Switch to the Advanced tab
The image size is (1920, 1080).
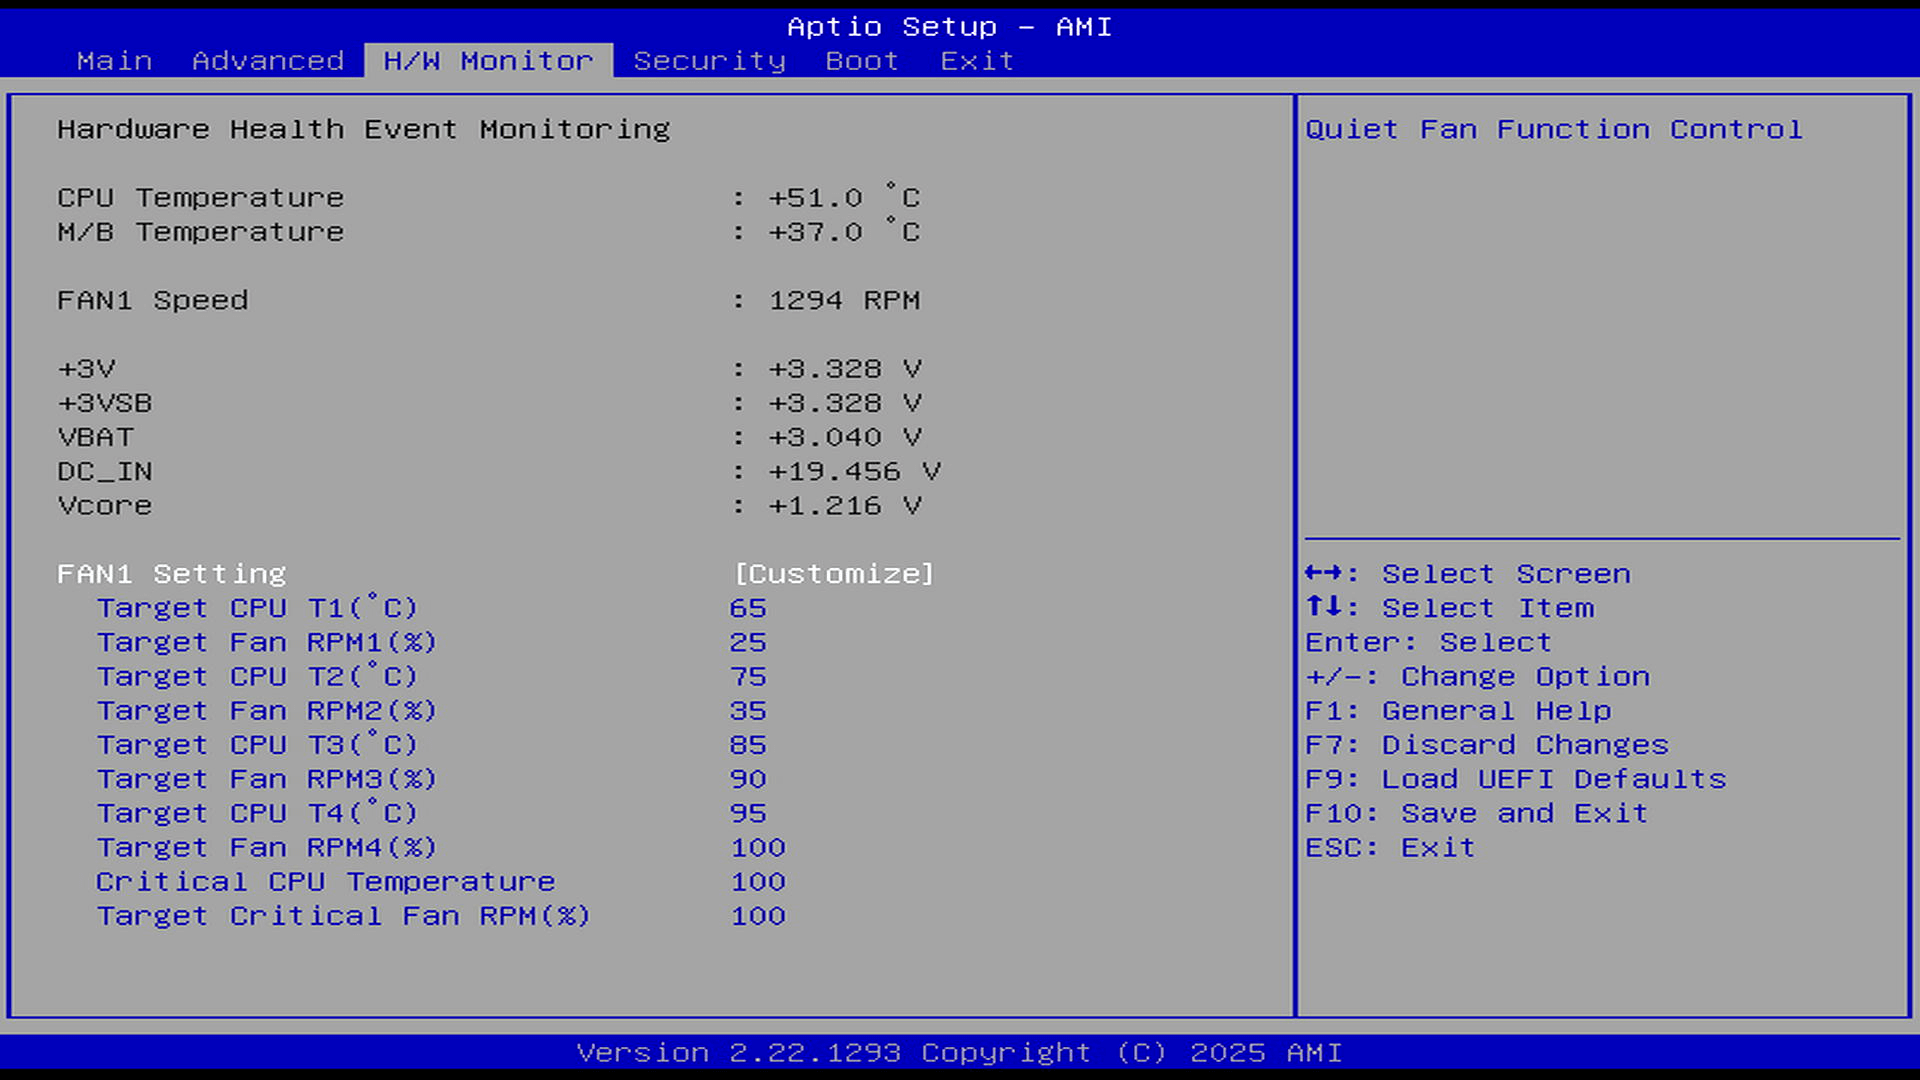click(x=267, y=61)
